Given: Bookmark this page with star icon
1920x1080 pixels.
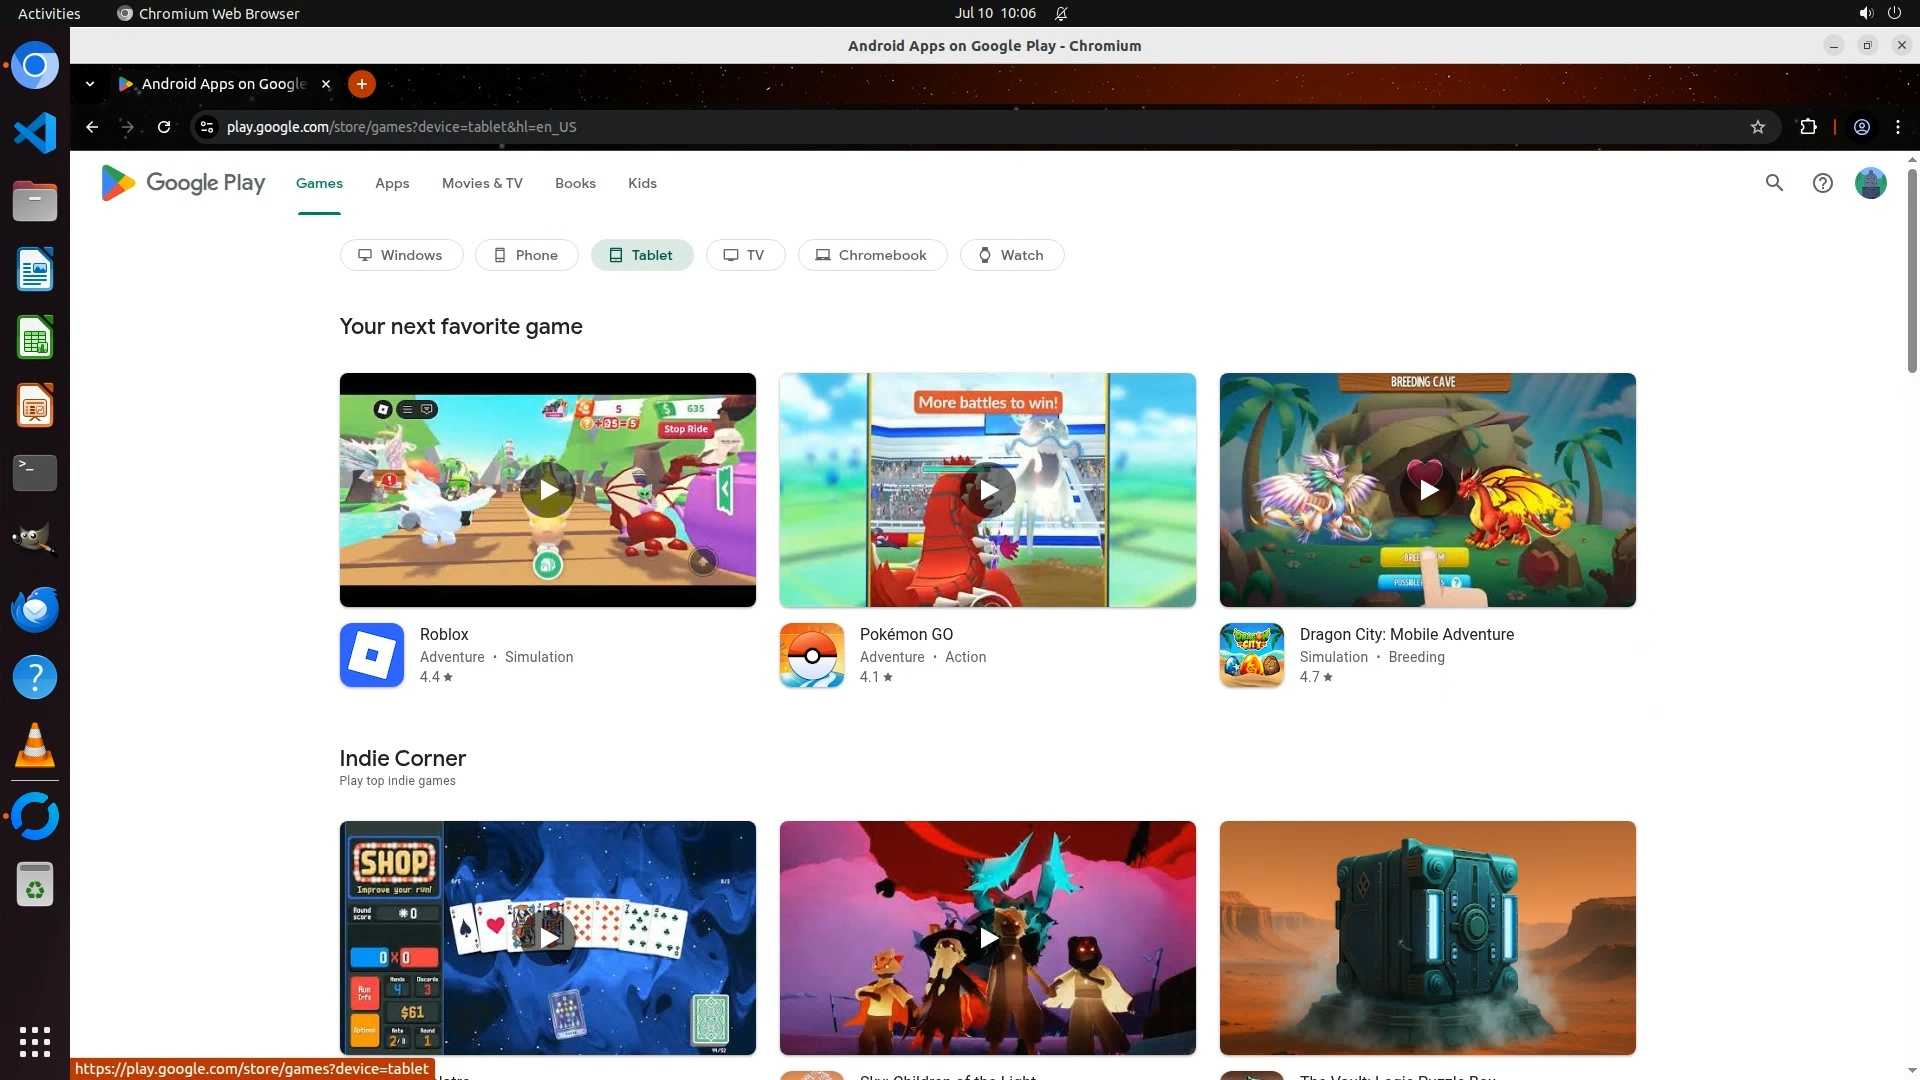Looking at the screenshot, I should 1757,127.
